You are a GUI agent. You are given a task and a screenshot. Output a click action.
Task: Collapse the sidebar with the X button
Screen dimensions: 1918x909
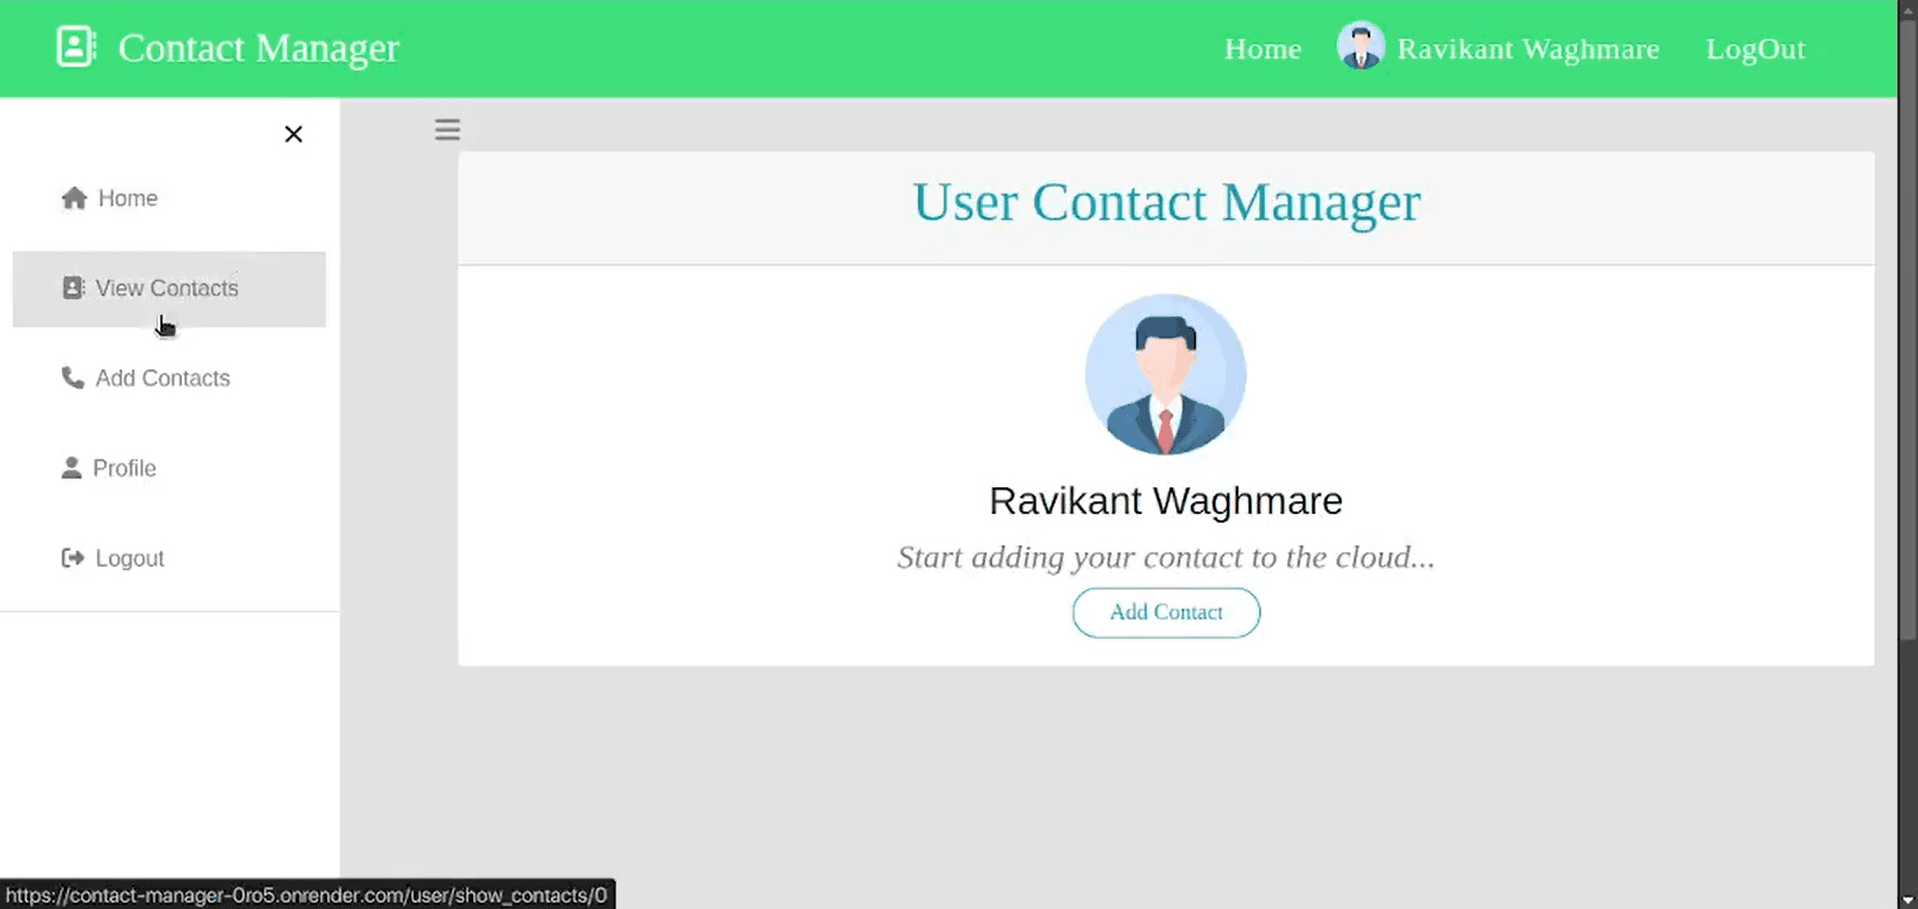click(x=293, y=133)
